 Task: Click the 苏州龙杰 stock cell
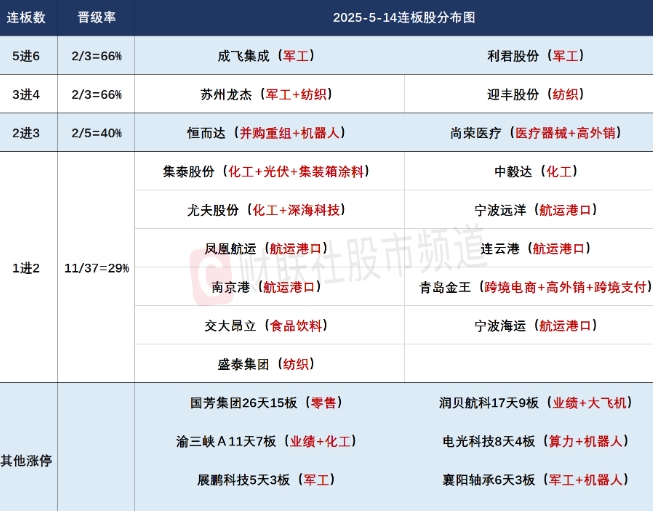[267, 95]
